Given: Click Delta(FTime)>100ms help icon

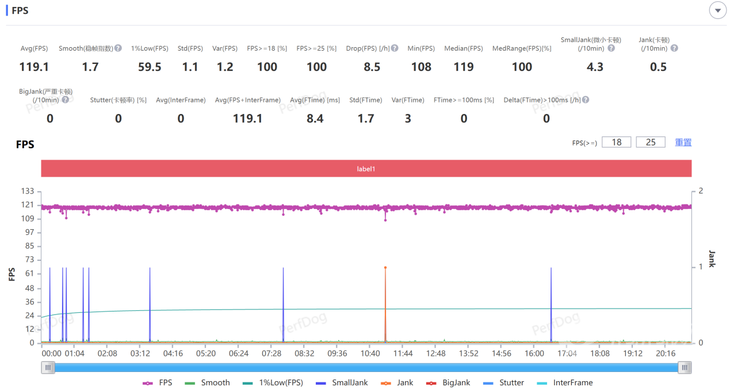Looking at the screenshot, I should click(585, 100).
